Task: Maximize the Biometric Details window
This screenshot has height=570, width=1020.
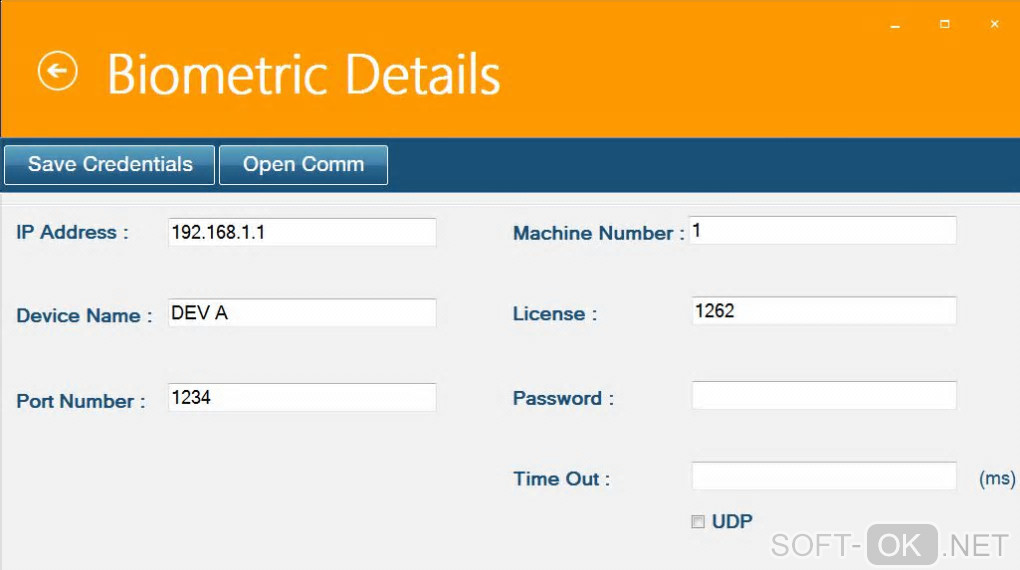Action: pyautogui.click(x=945, y=24)
